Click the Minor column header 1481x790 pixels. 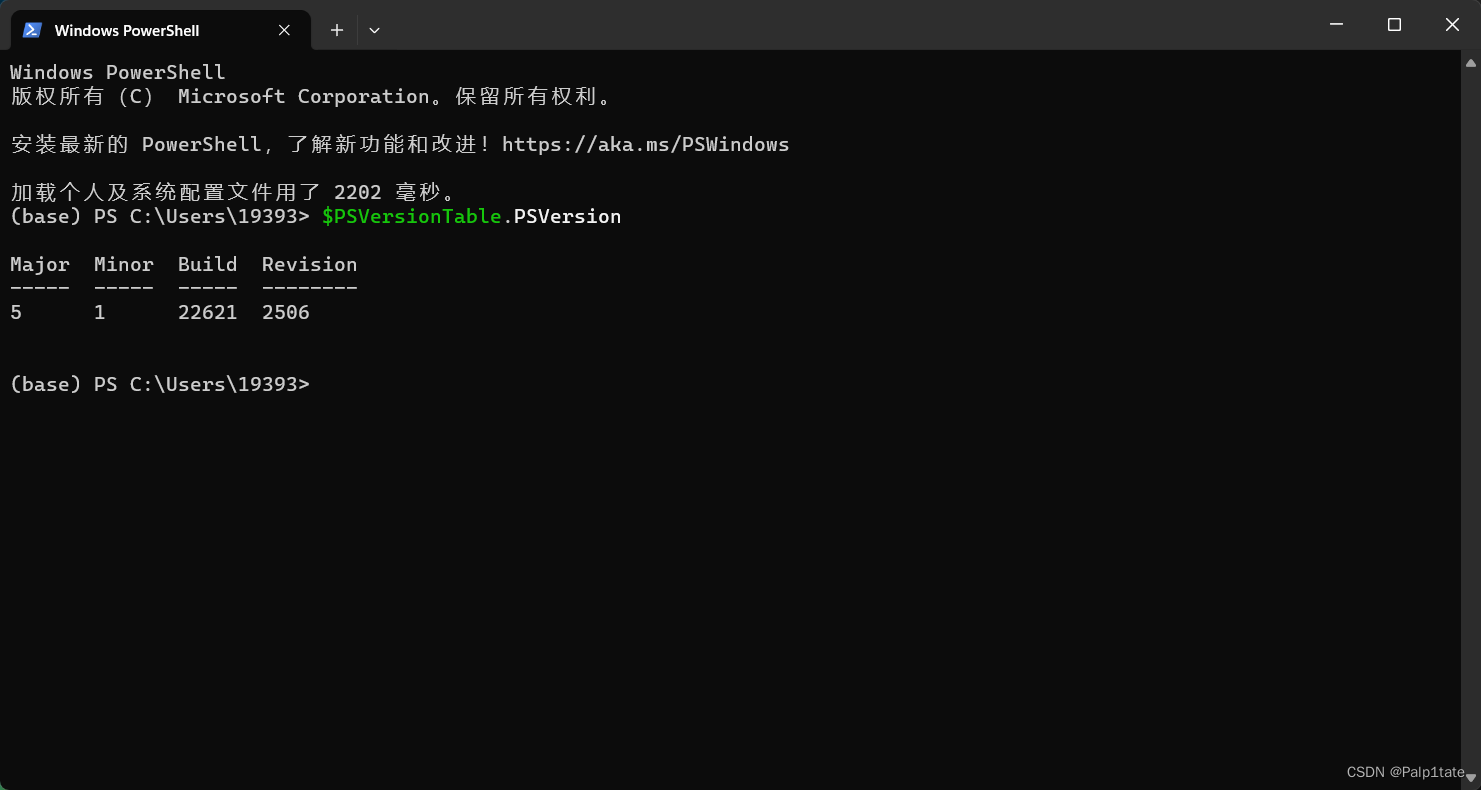(124, 264)
